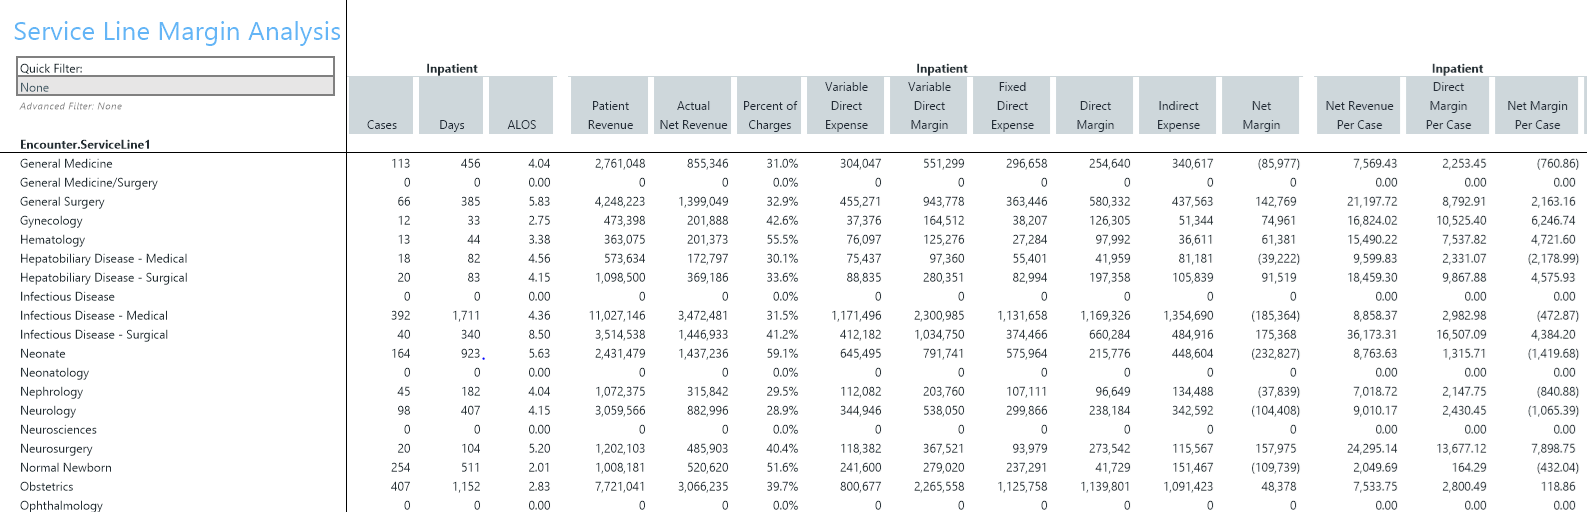Click the ALOS column header
This screenshot has width=1587, height=512.
tap(521, 105)
